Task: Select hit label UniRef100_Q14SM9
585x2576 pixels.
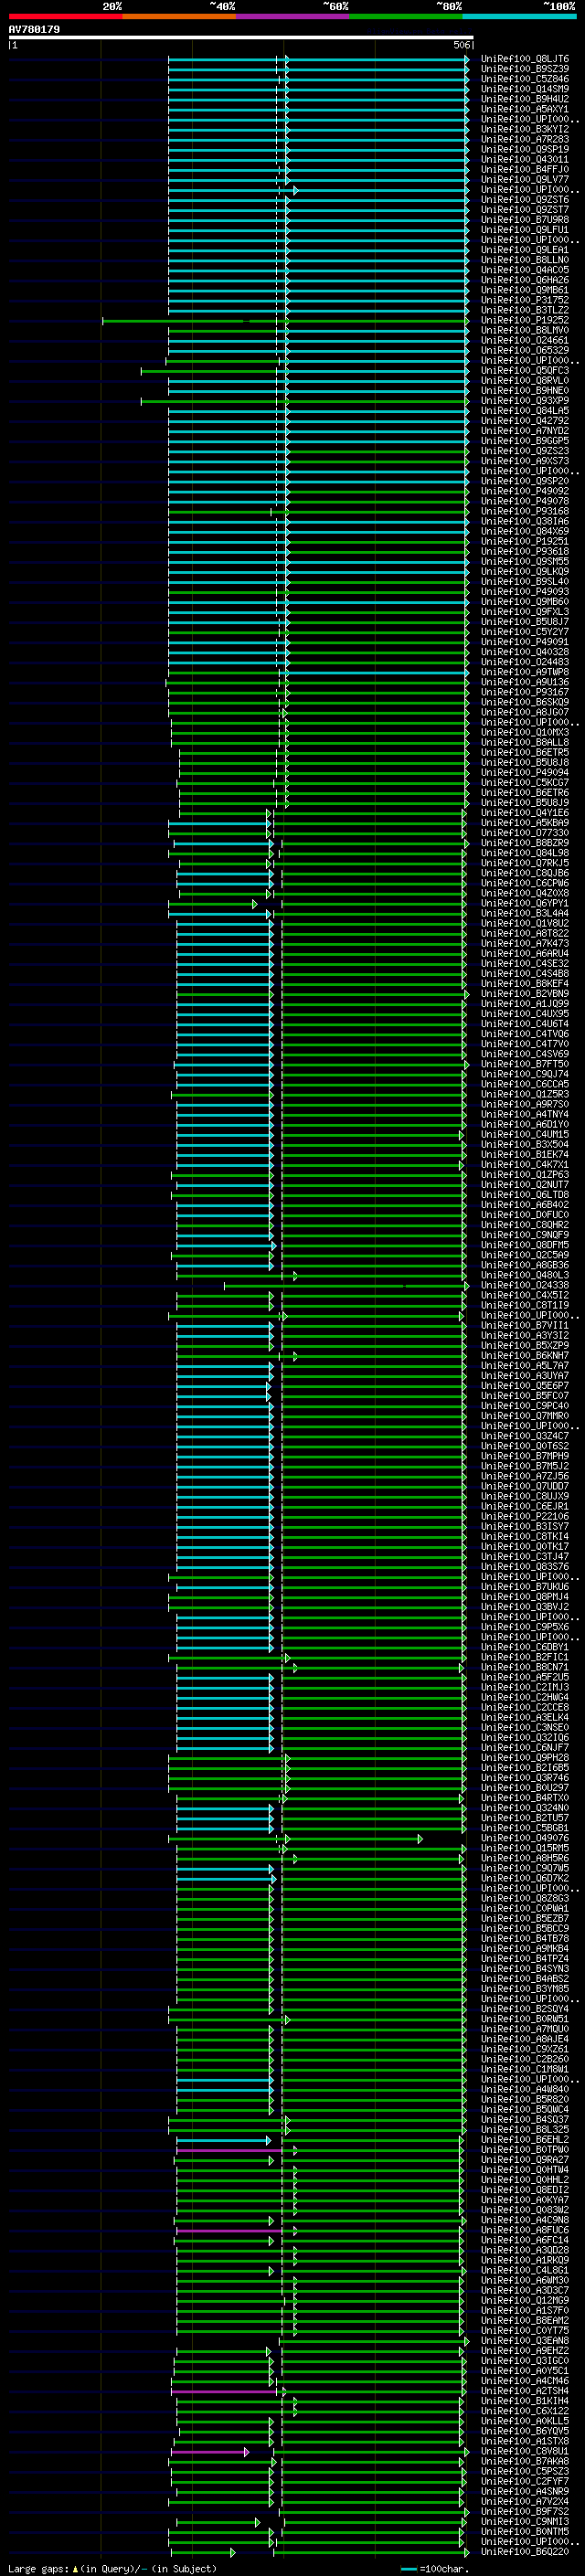Action: [x=525, y=89]
